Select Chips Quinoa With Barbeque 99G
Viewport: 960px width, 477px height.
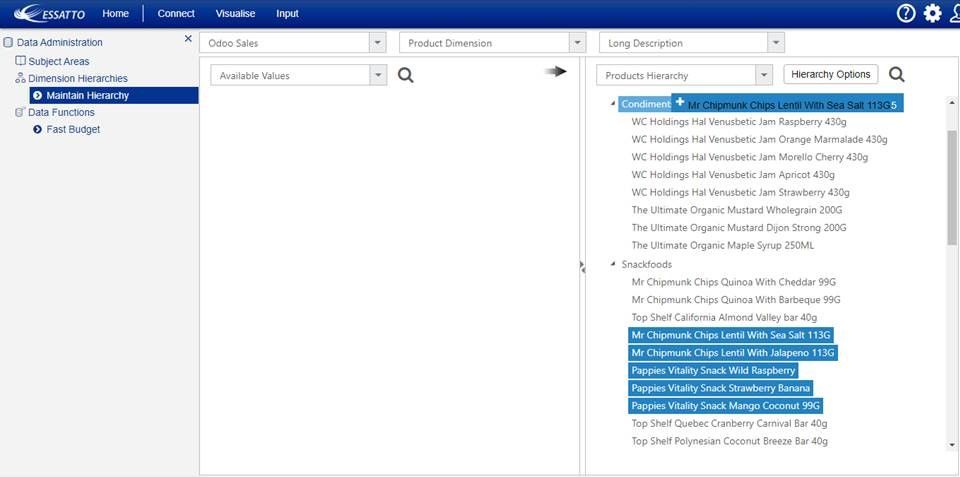pyautogui.click(x=735, y=300)
